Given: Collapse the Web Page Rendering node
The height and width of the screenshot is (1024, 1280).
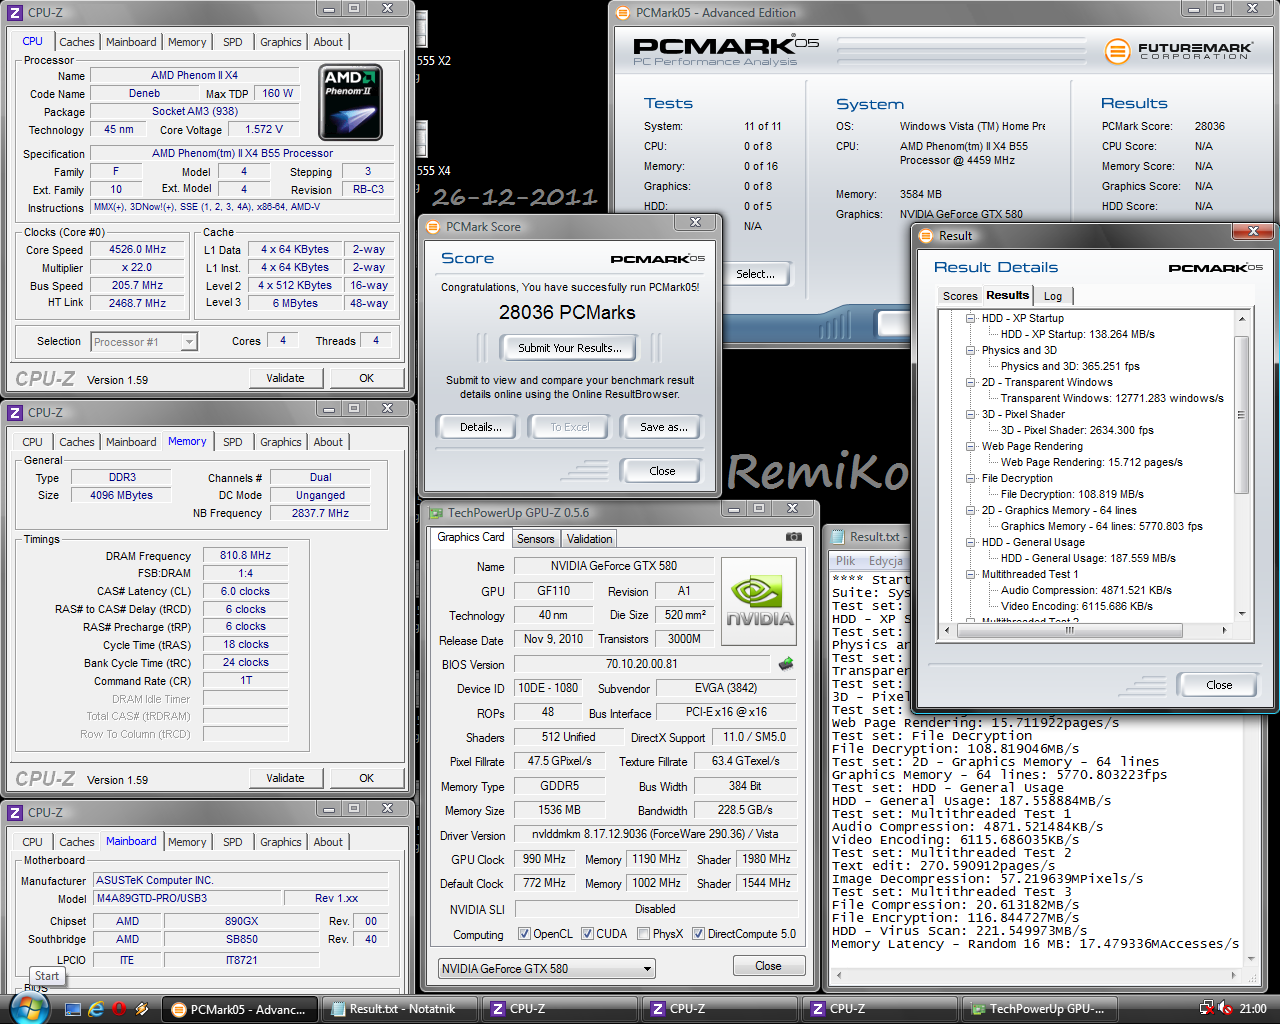Looking at the screenshot, I should coord(970,446).
